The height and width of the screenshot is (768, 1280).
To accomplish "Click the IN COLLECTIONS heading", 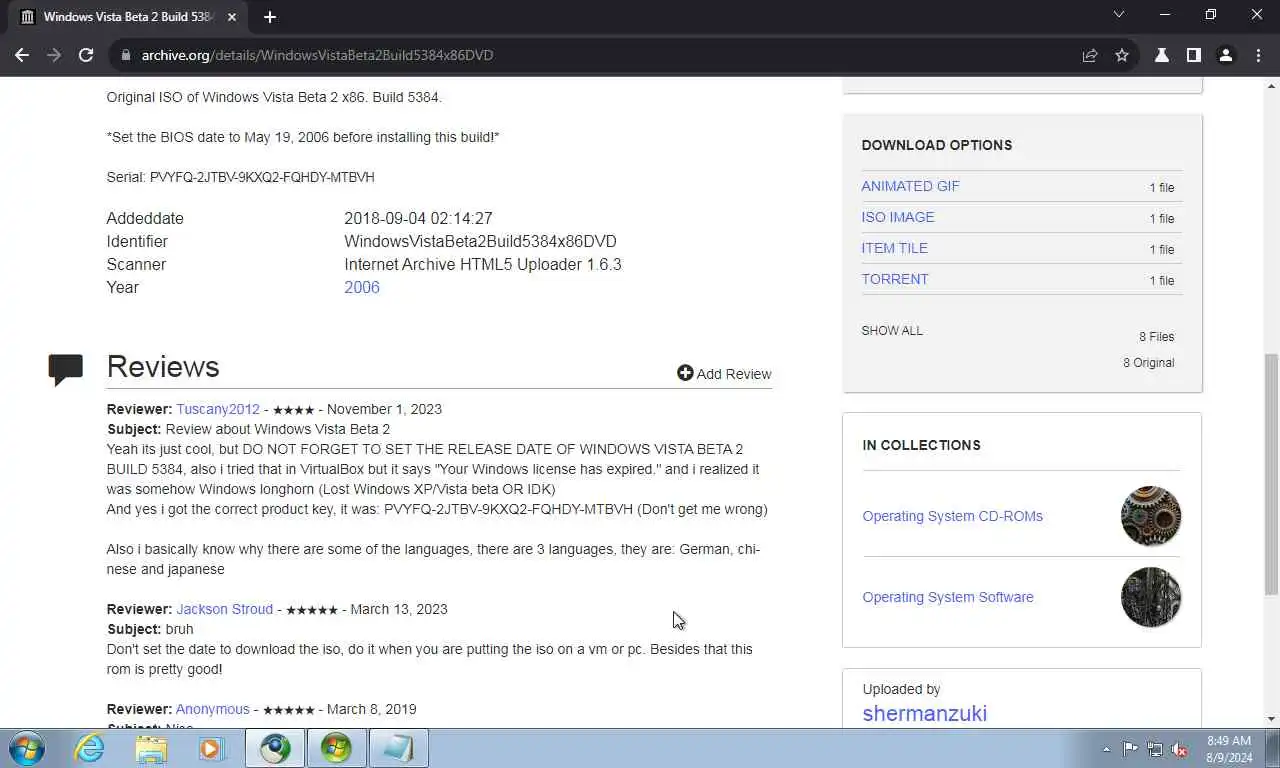I will point(921,445).
